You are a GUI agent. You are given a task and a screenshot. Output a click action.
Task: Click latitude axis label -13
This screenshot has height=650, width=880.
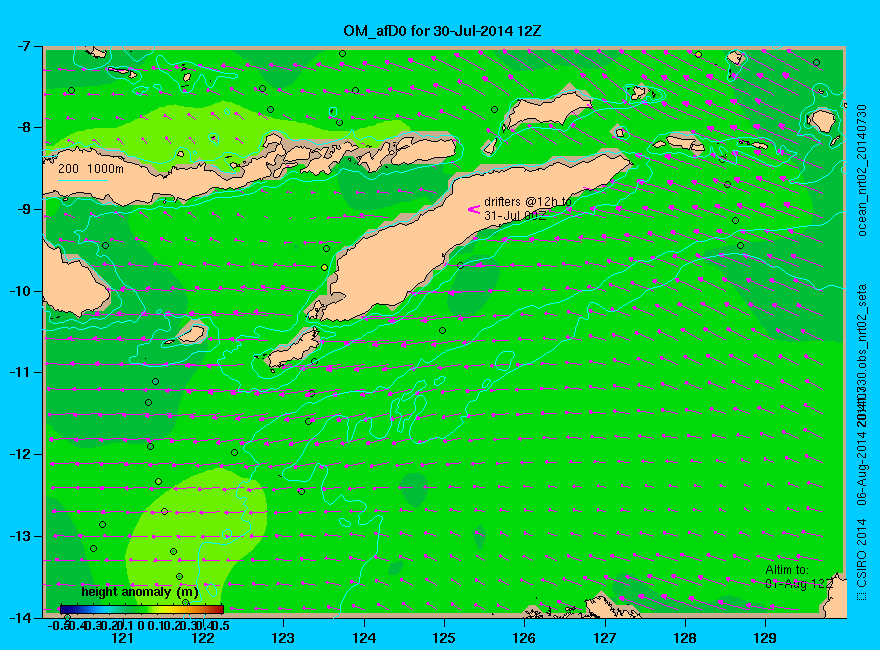[x=20, y=536]
